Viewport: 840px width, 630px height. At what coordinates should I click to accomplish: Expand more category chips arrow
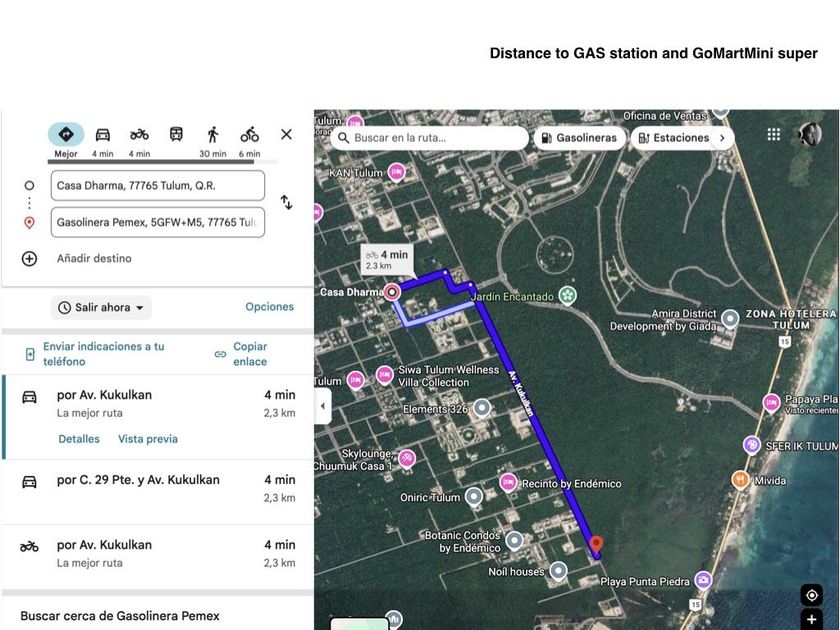coord(722,138)
